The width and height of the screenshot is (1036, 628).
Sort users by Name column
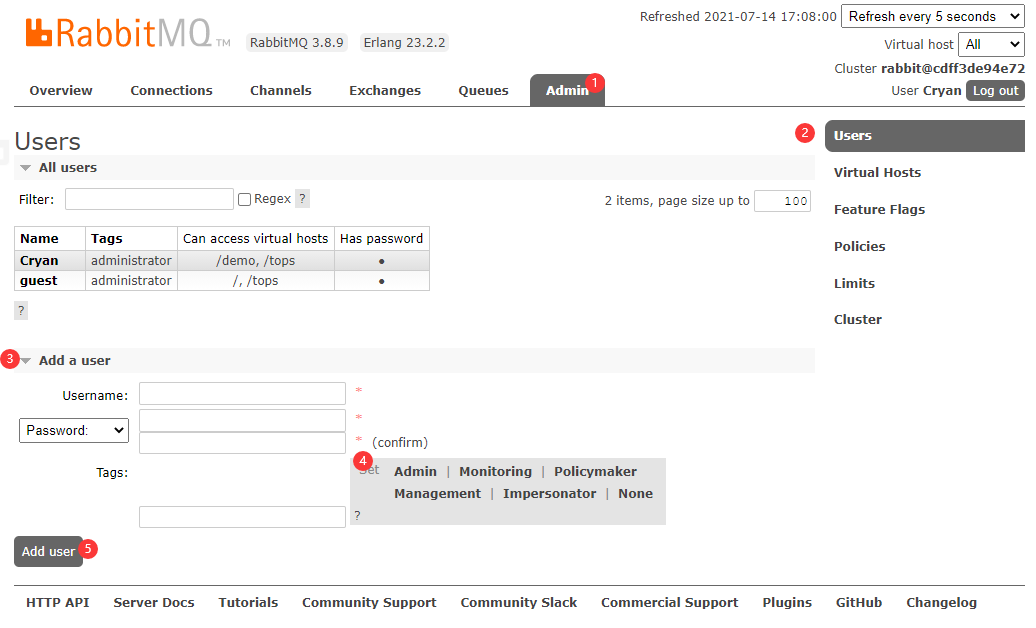coord(39,239)
